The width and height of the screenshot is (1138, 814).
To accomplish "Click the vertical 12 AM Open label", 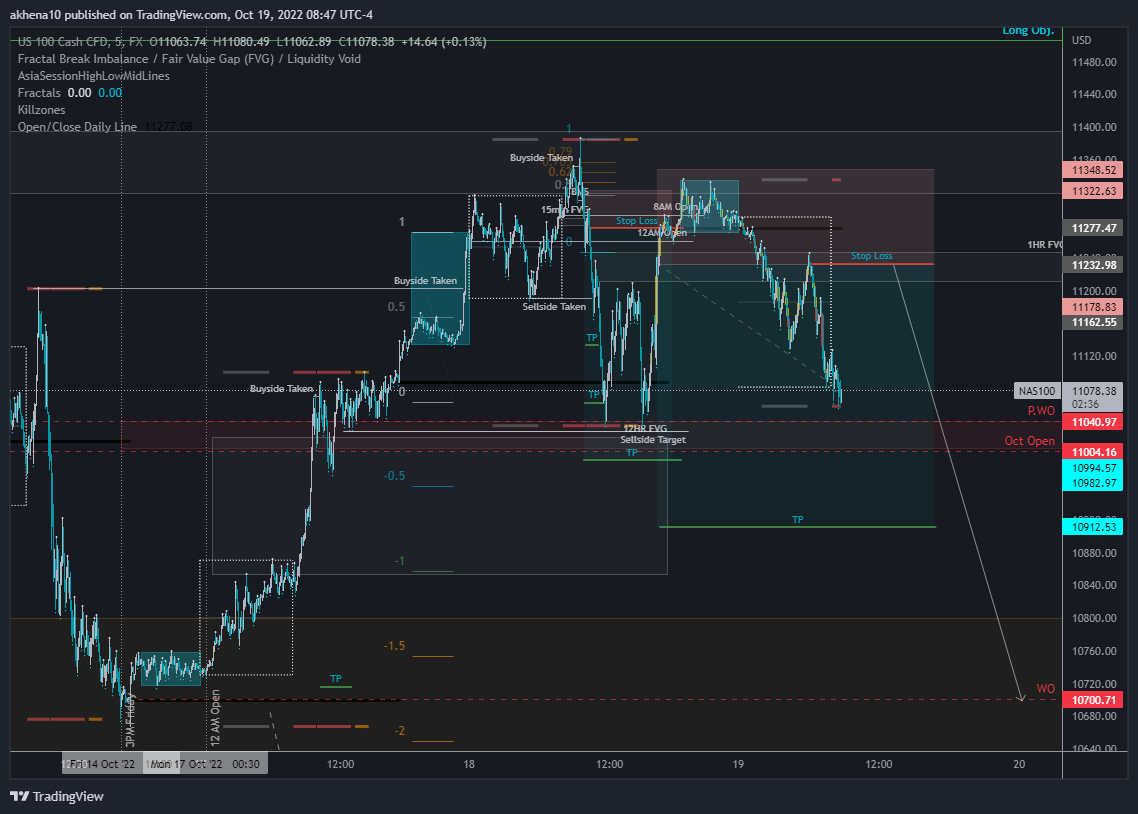I will click(x=215, y=718).
